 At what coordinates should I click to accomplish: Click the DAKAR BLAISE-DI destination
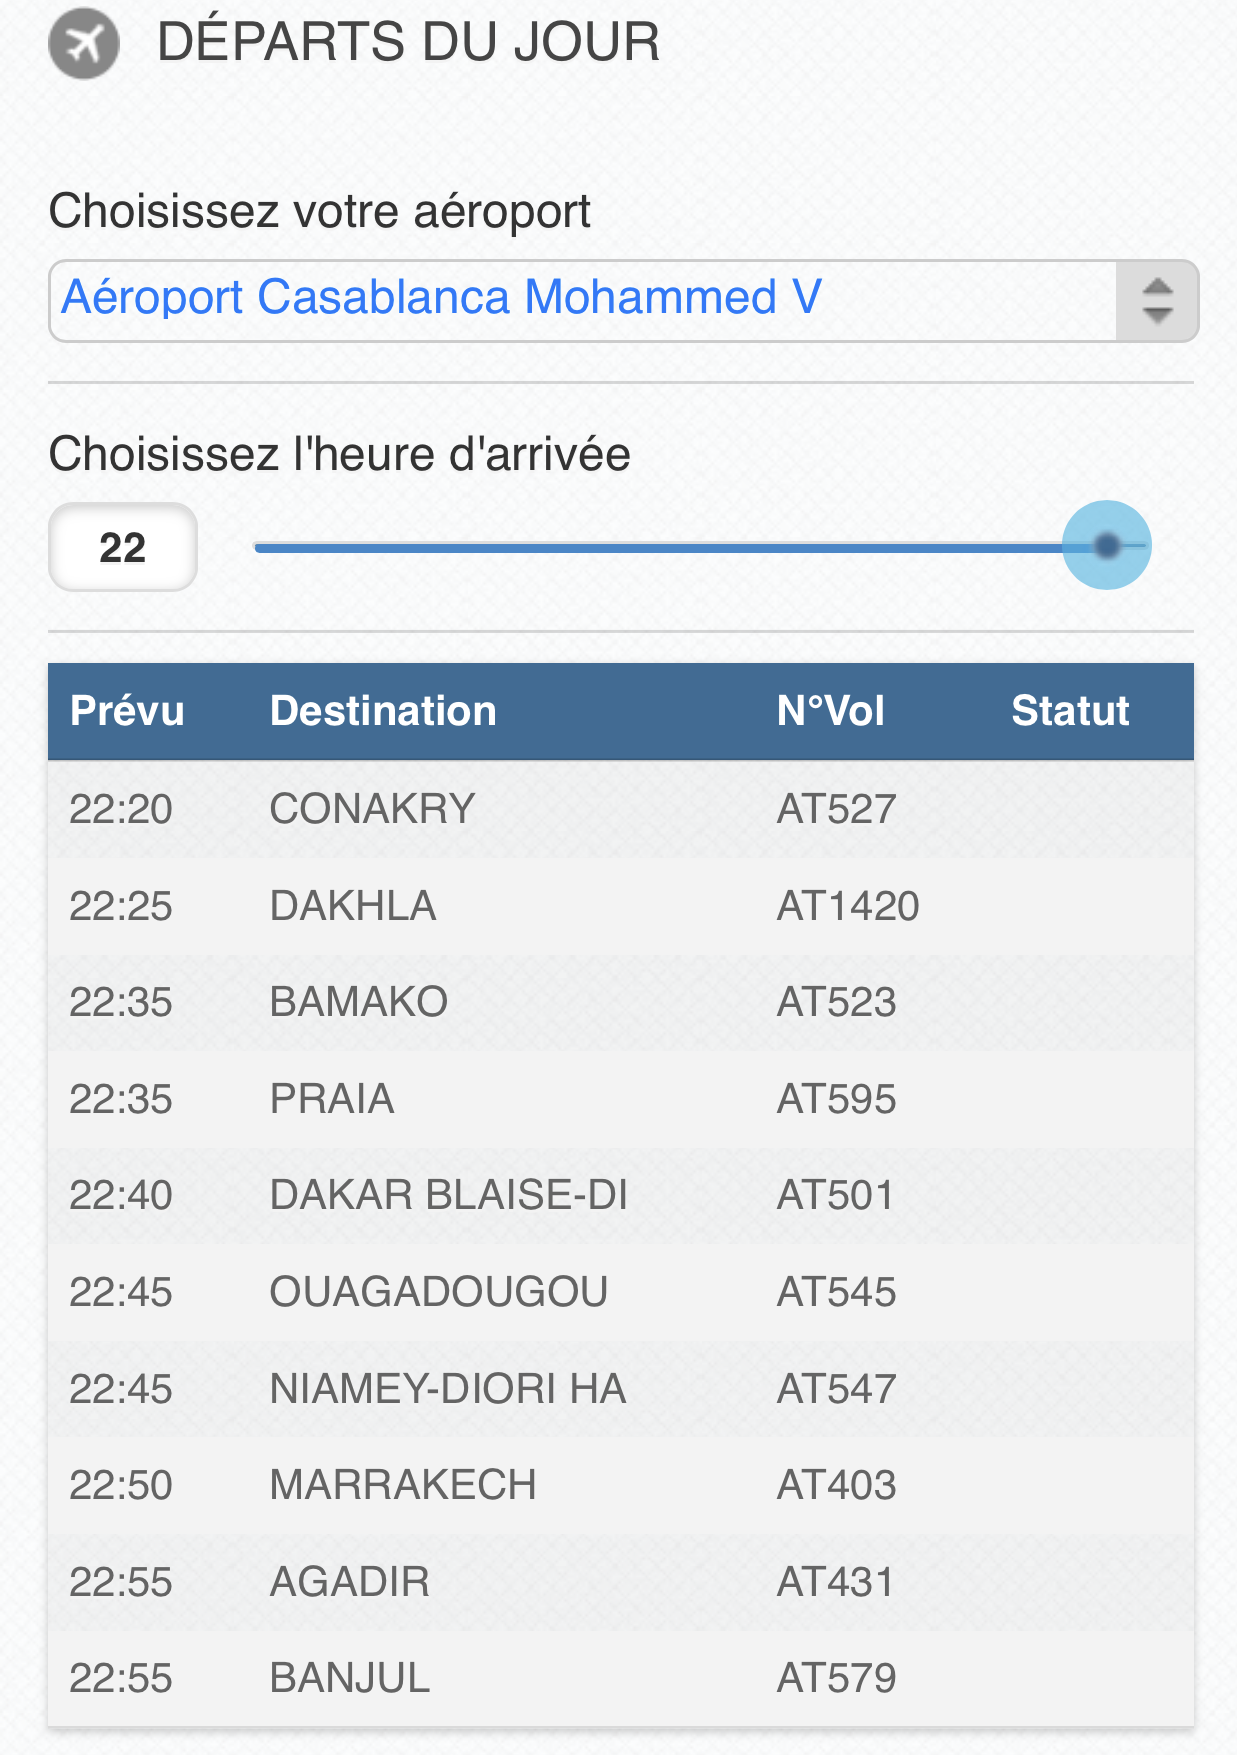[x=448, y=1195]
